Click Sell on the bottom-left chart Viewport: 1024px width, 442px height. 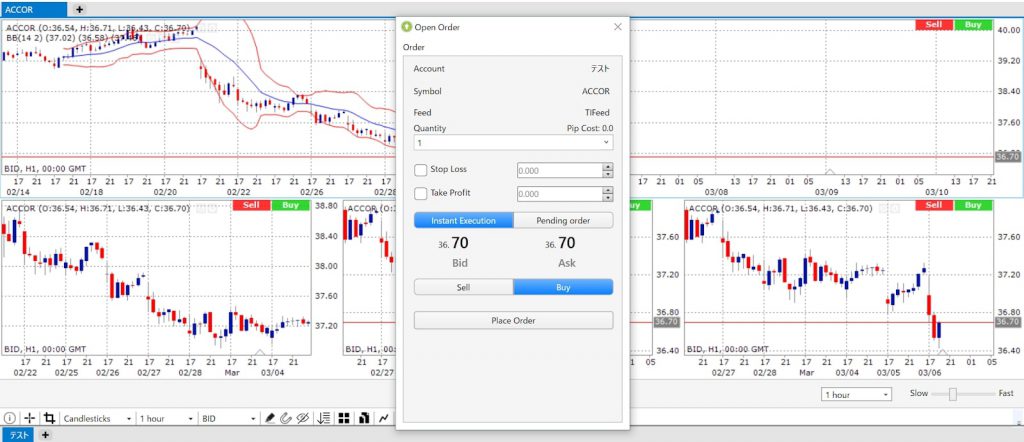[251, 206]
